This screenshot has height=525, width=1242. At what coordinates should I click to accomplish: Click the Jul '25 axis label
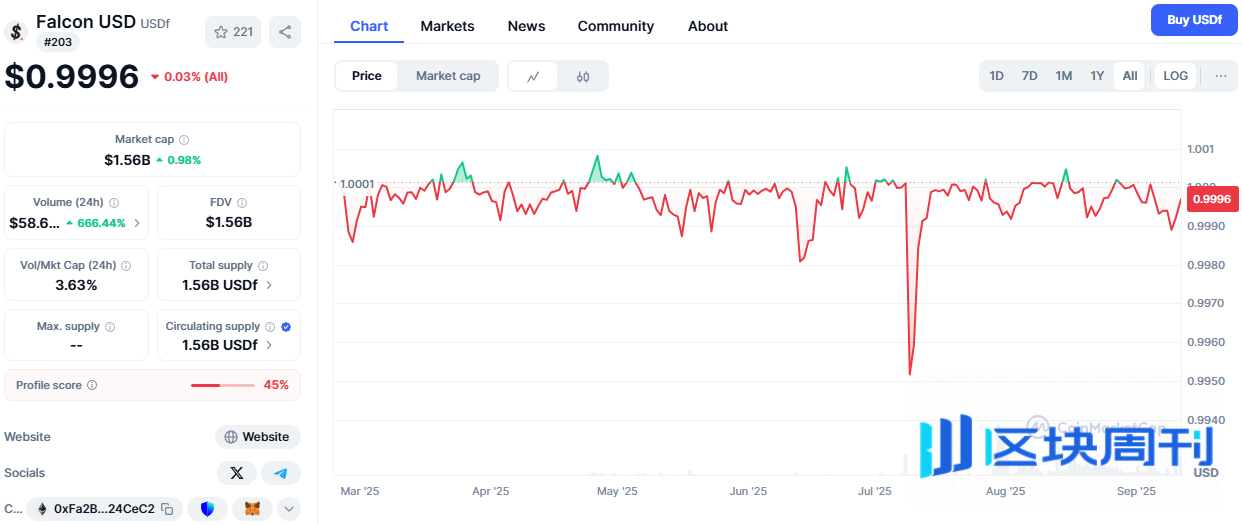coord(875,491)
